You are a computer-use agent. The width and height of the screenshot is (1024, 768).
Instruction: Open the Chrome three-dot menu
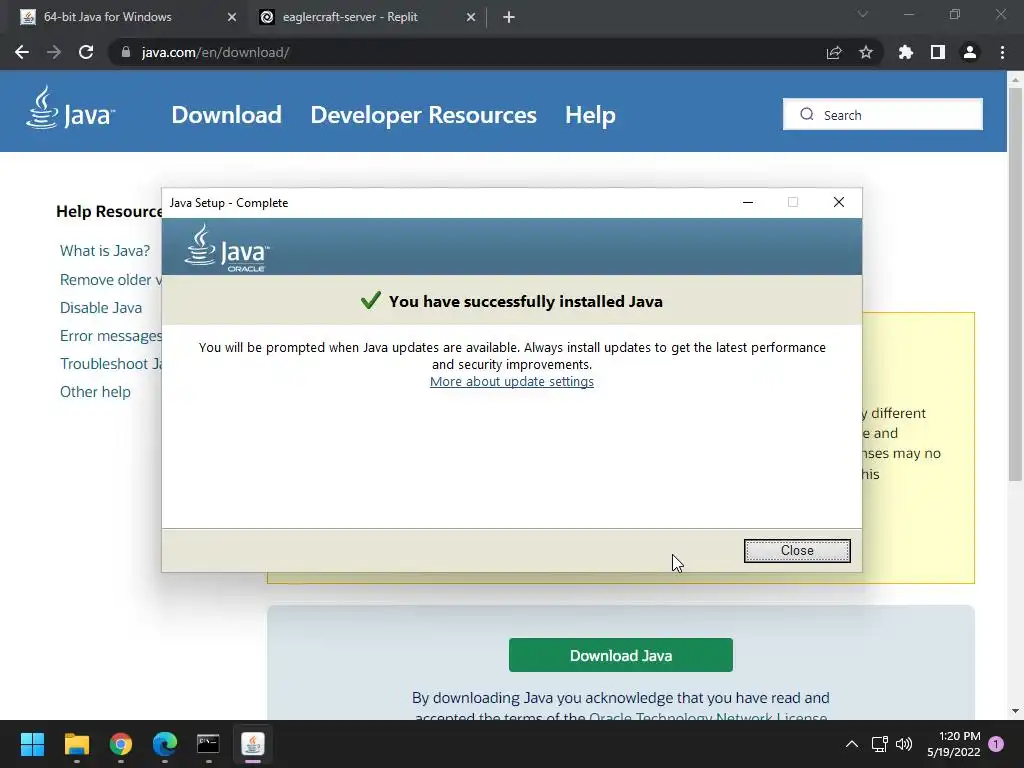1002,52
